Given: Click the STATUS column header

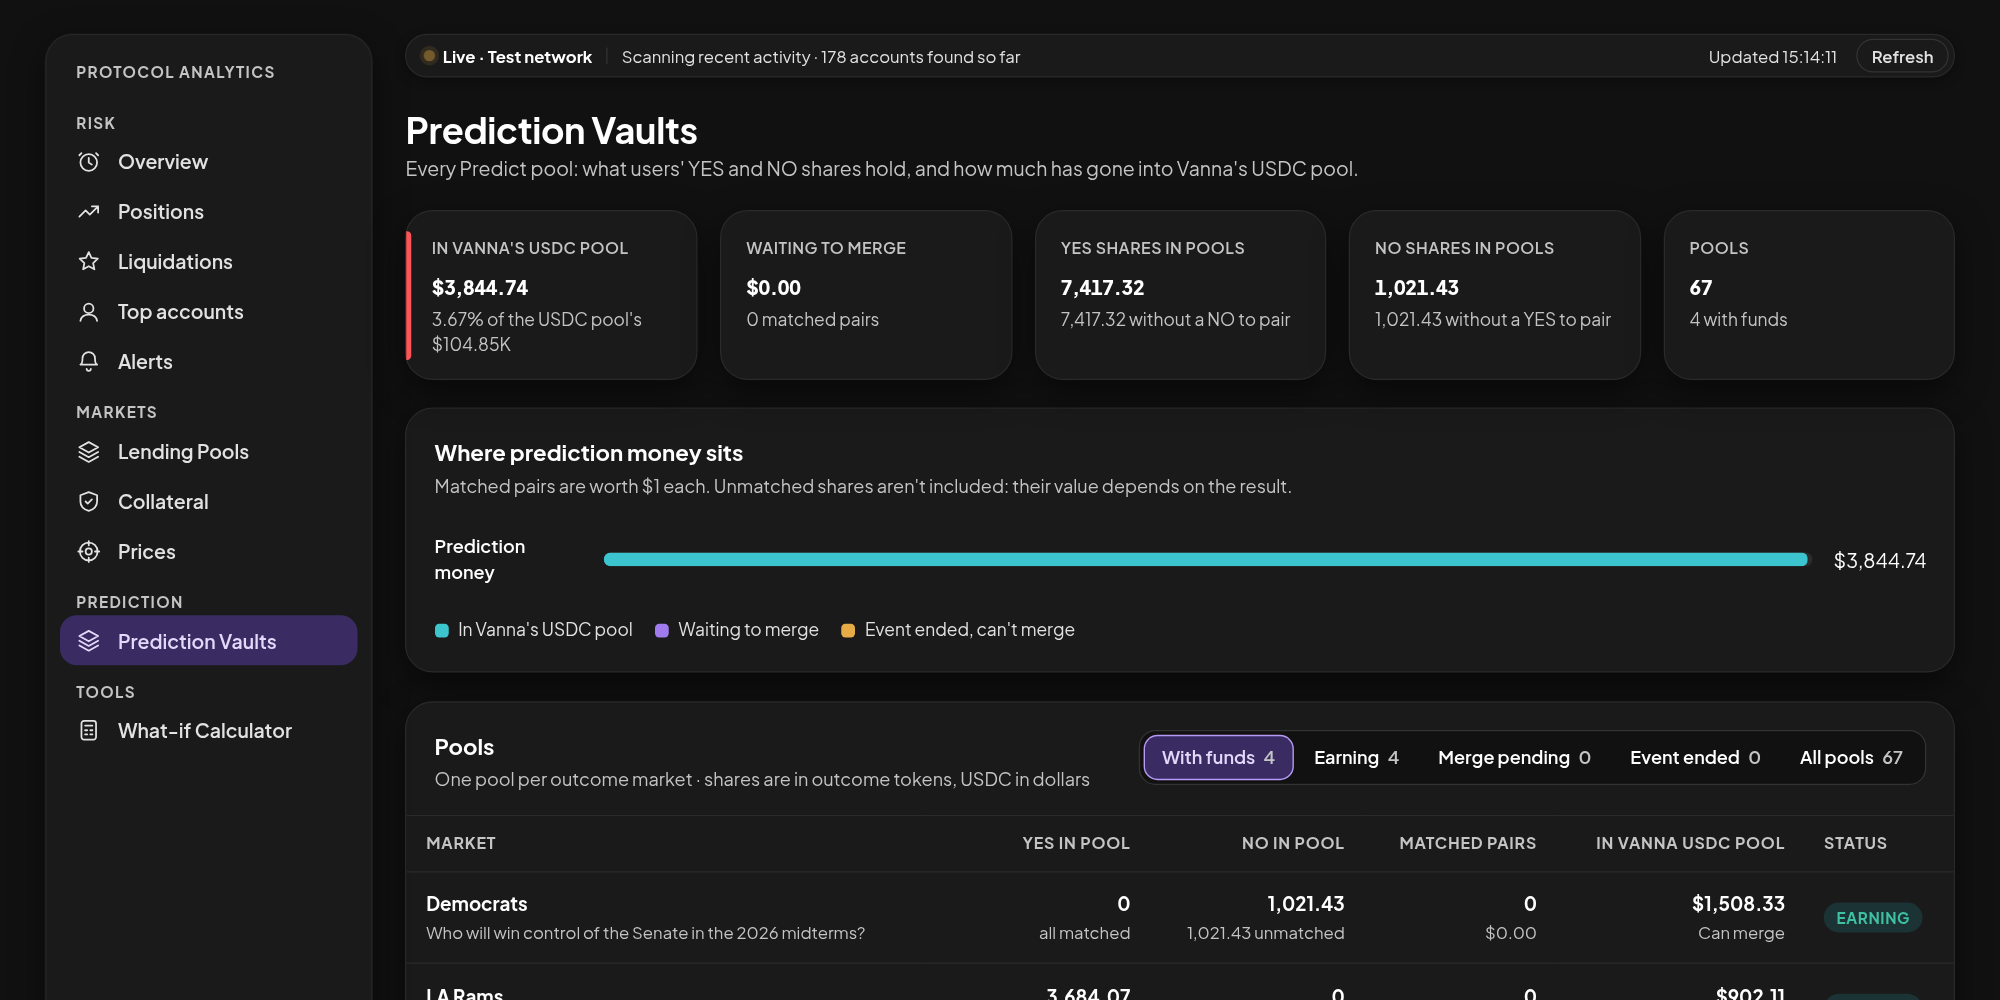Looking at the screenshot, I should (1855, 843).
